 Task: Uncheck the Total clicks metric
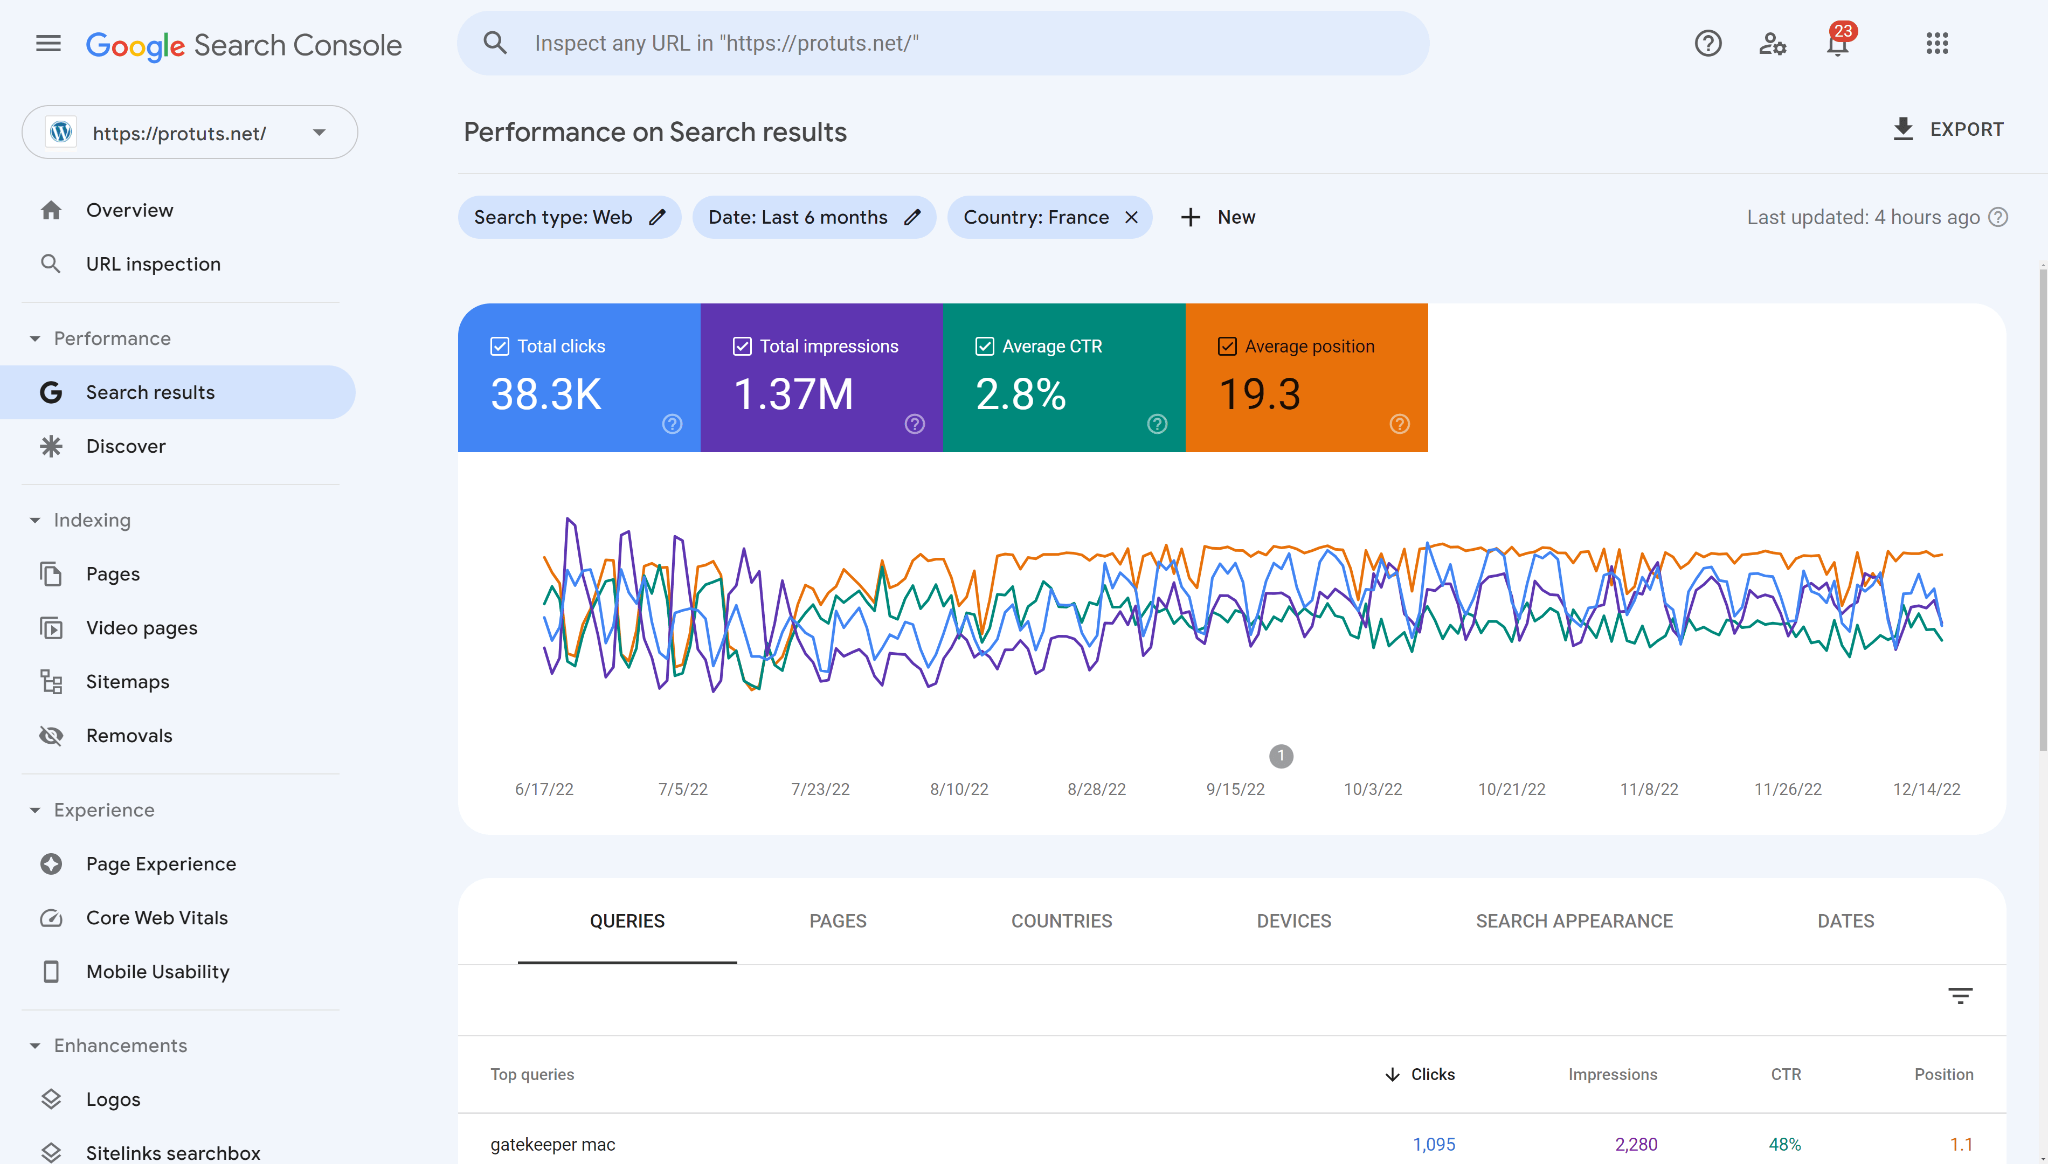500,346
